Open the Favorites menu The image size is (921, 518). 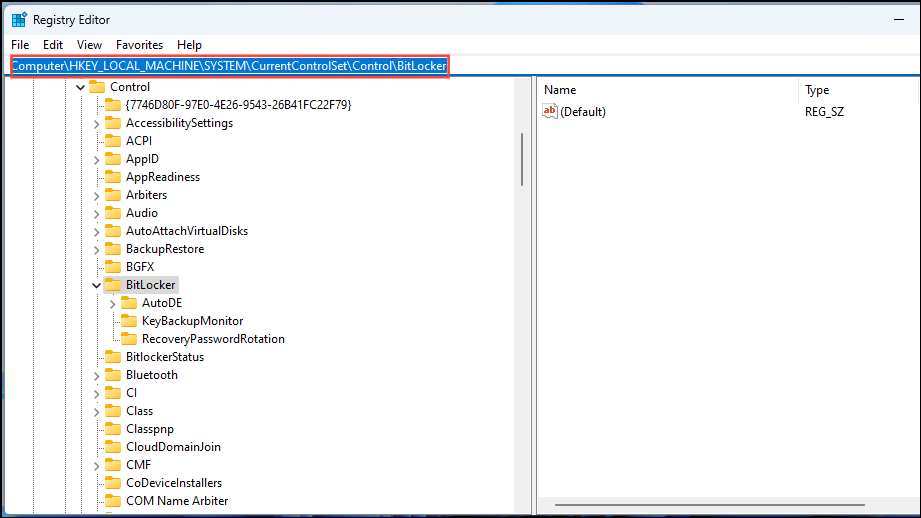(139, 45)
